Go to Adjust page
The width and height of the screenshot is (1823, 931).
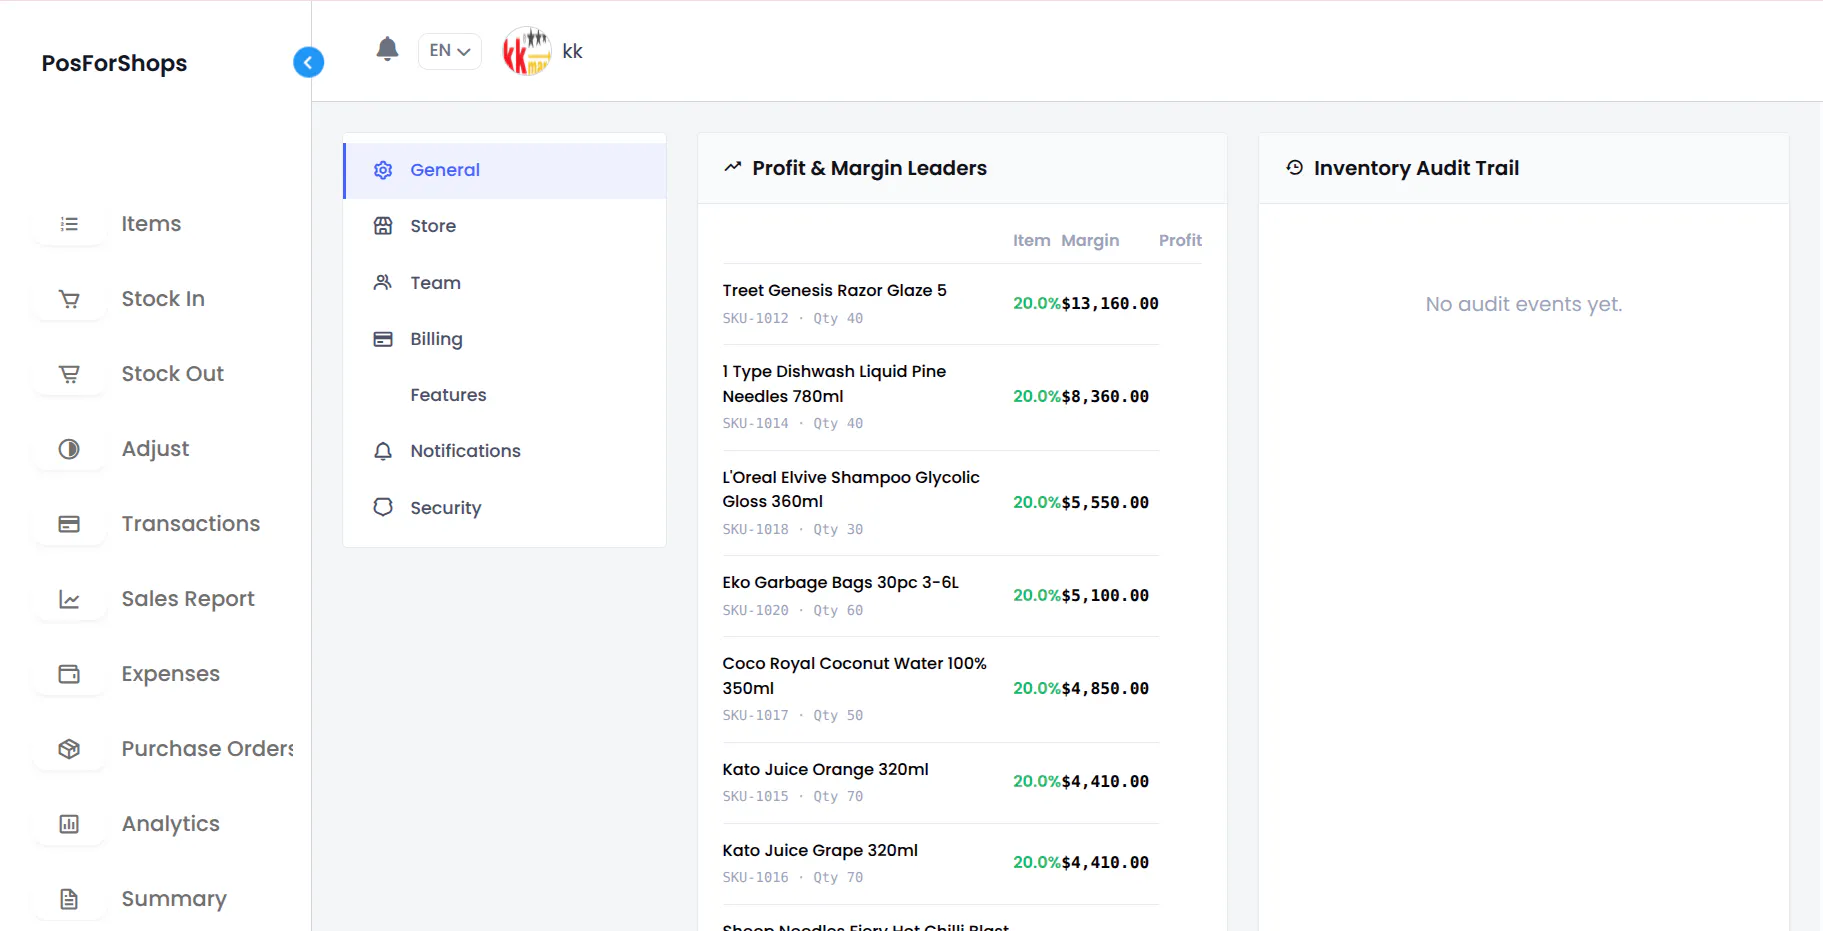point(155,449)
